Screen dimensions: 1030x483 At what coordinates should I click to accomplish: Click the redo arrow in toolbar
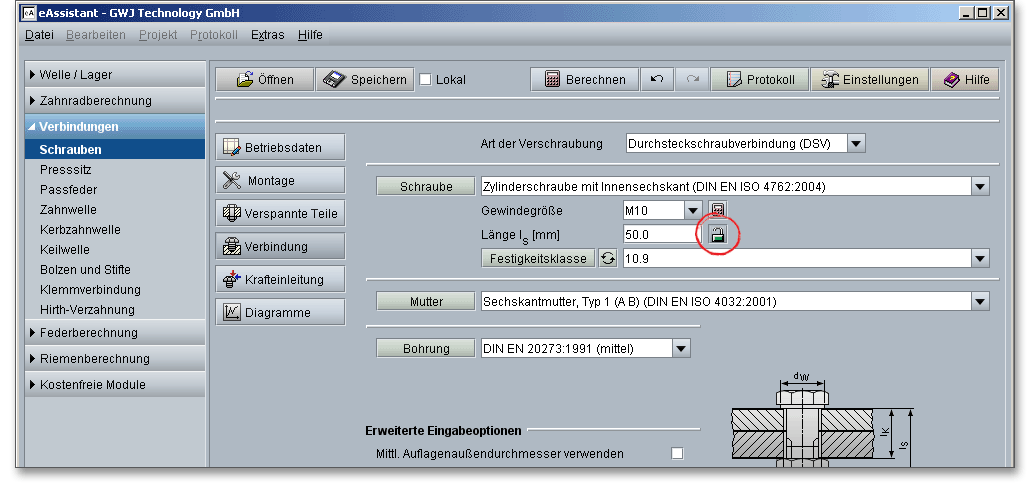pos(692,80)
